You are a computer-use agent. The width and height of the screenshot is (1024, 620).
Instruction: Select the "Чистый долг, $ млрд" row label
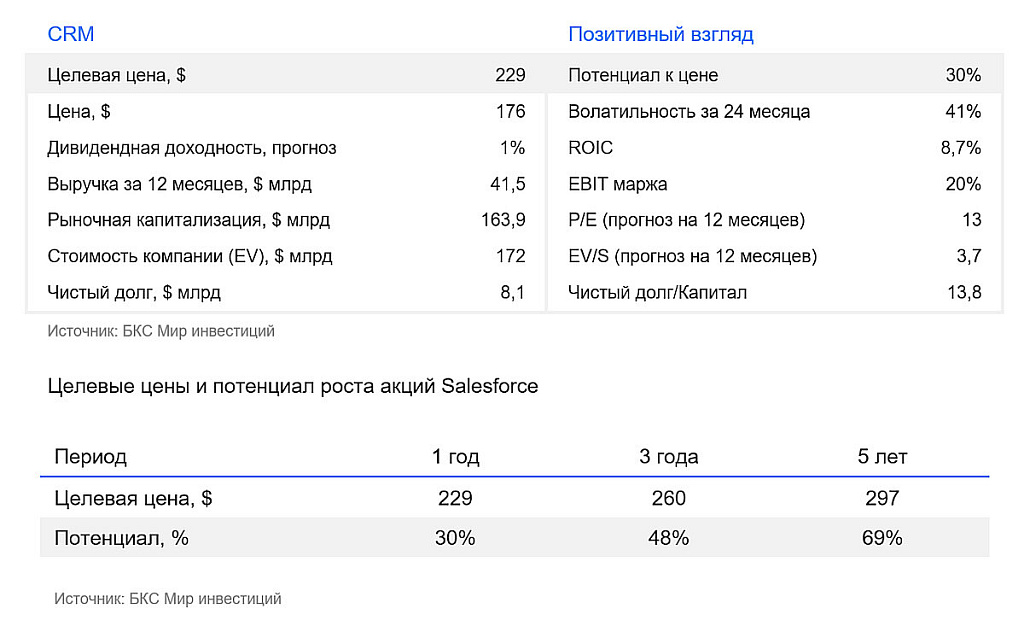[134, 293]
